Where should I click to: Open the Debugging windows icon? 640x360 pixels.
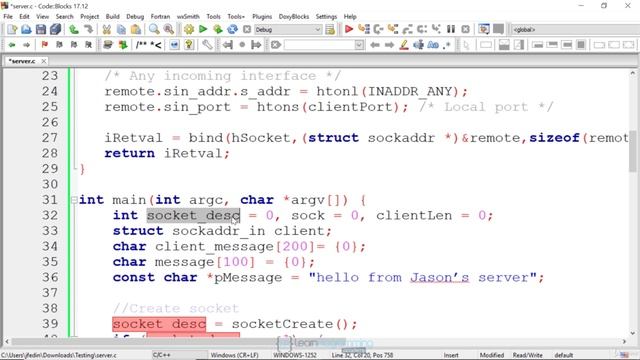click(484, 29)
